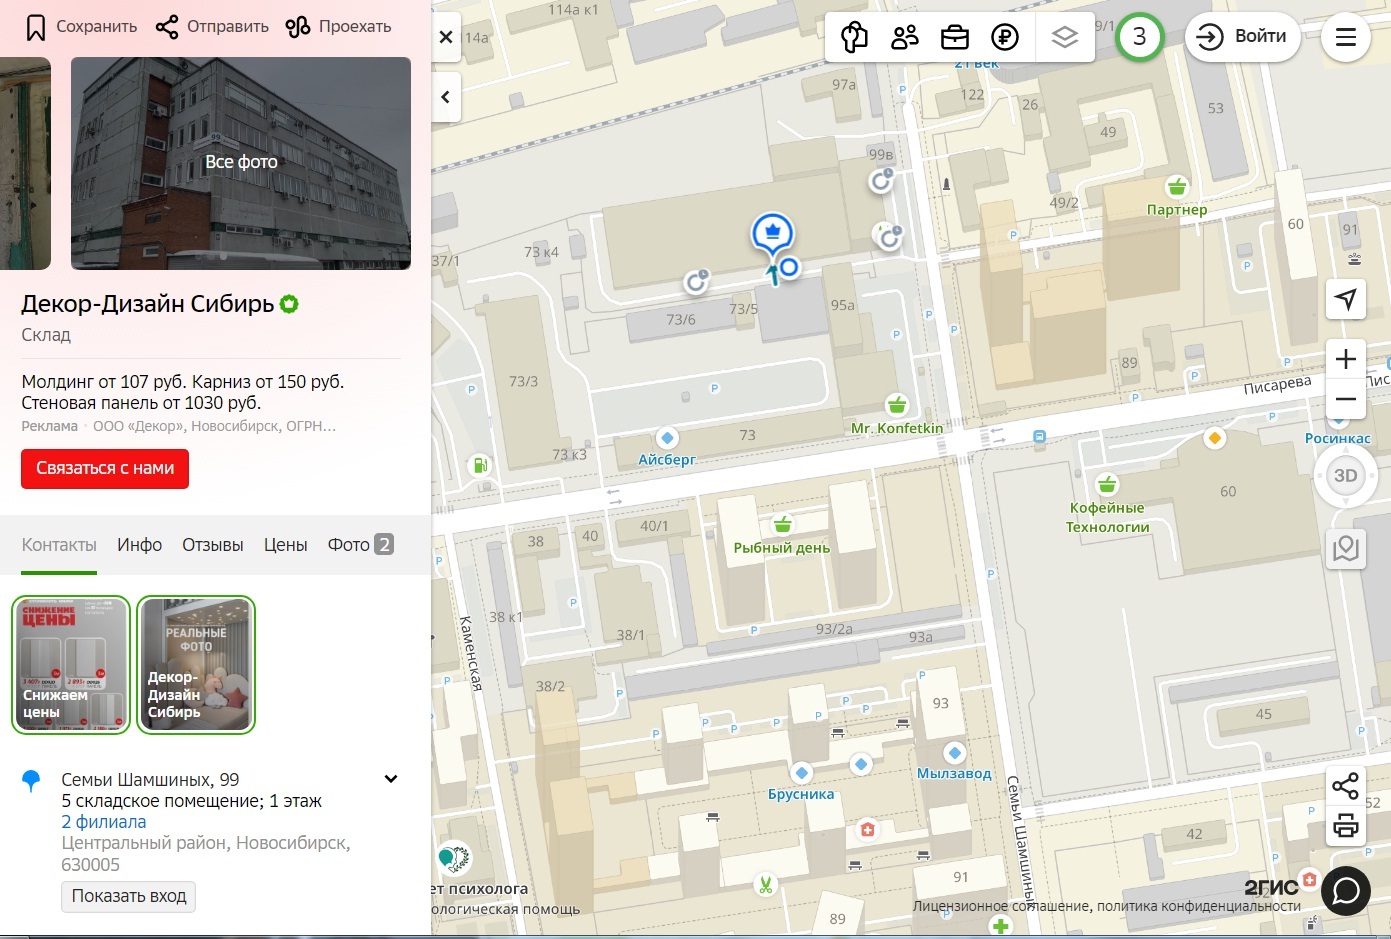Expand the address details chevron
The image size is (1391, 939).
pyautogui.click(x=391, y=779)
